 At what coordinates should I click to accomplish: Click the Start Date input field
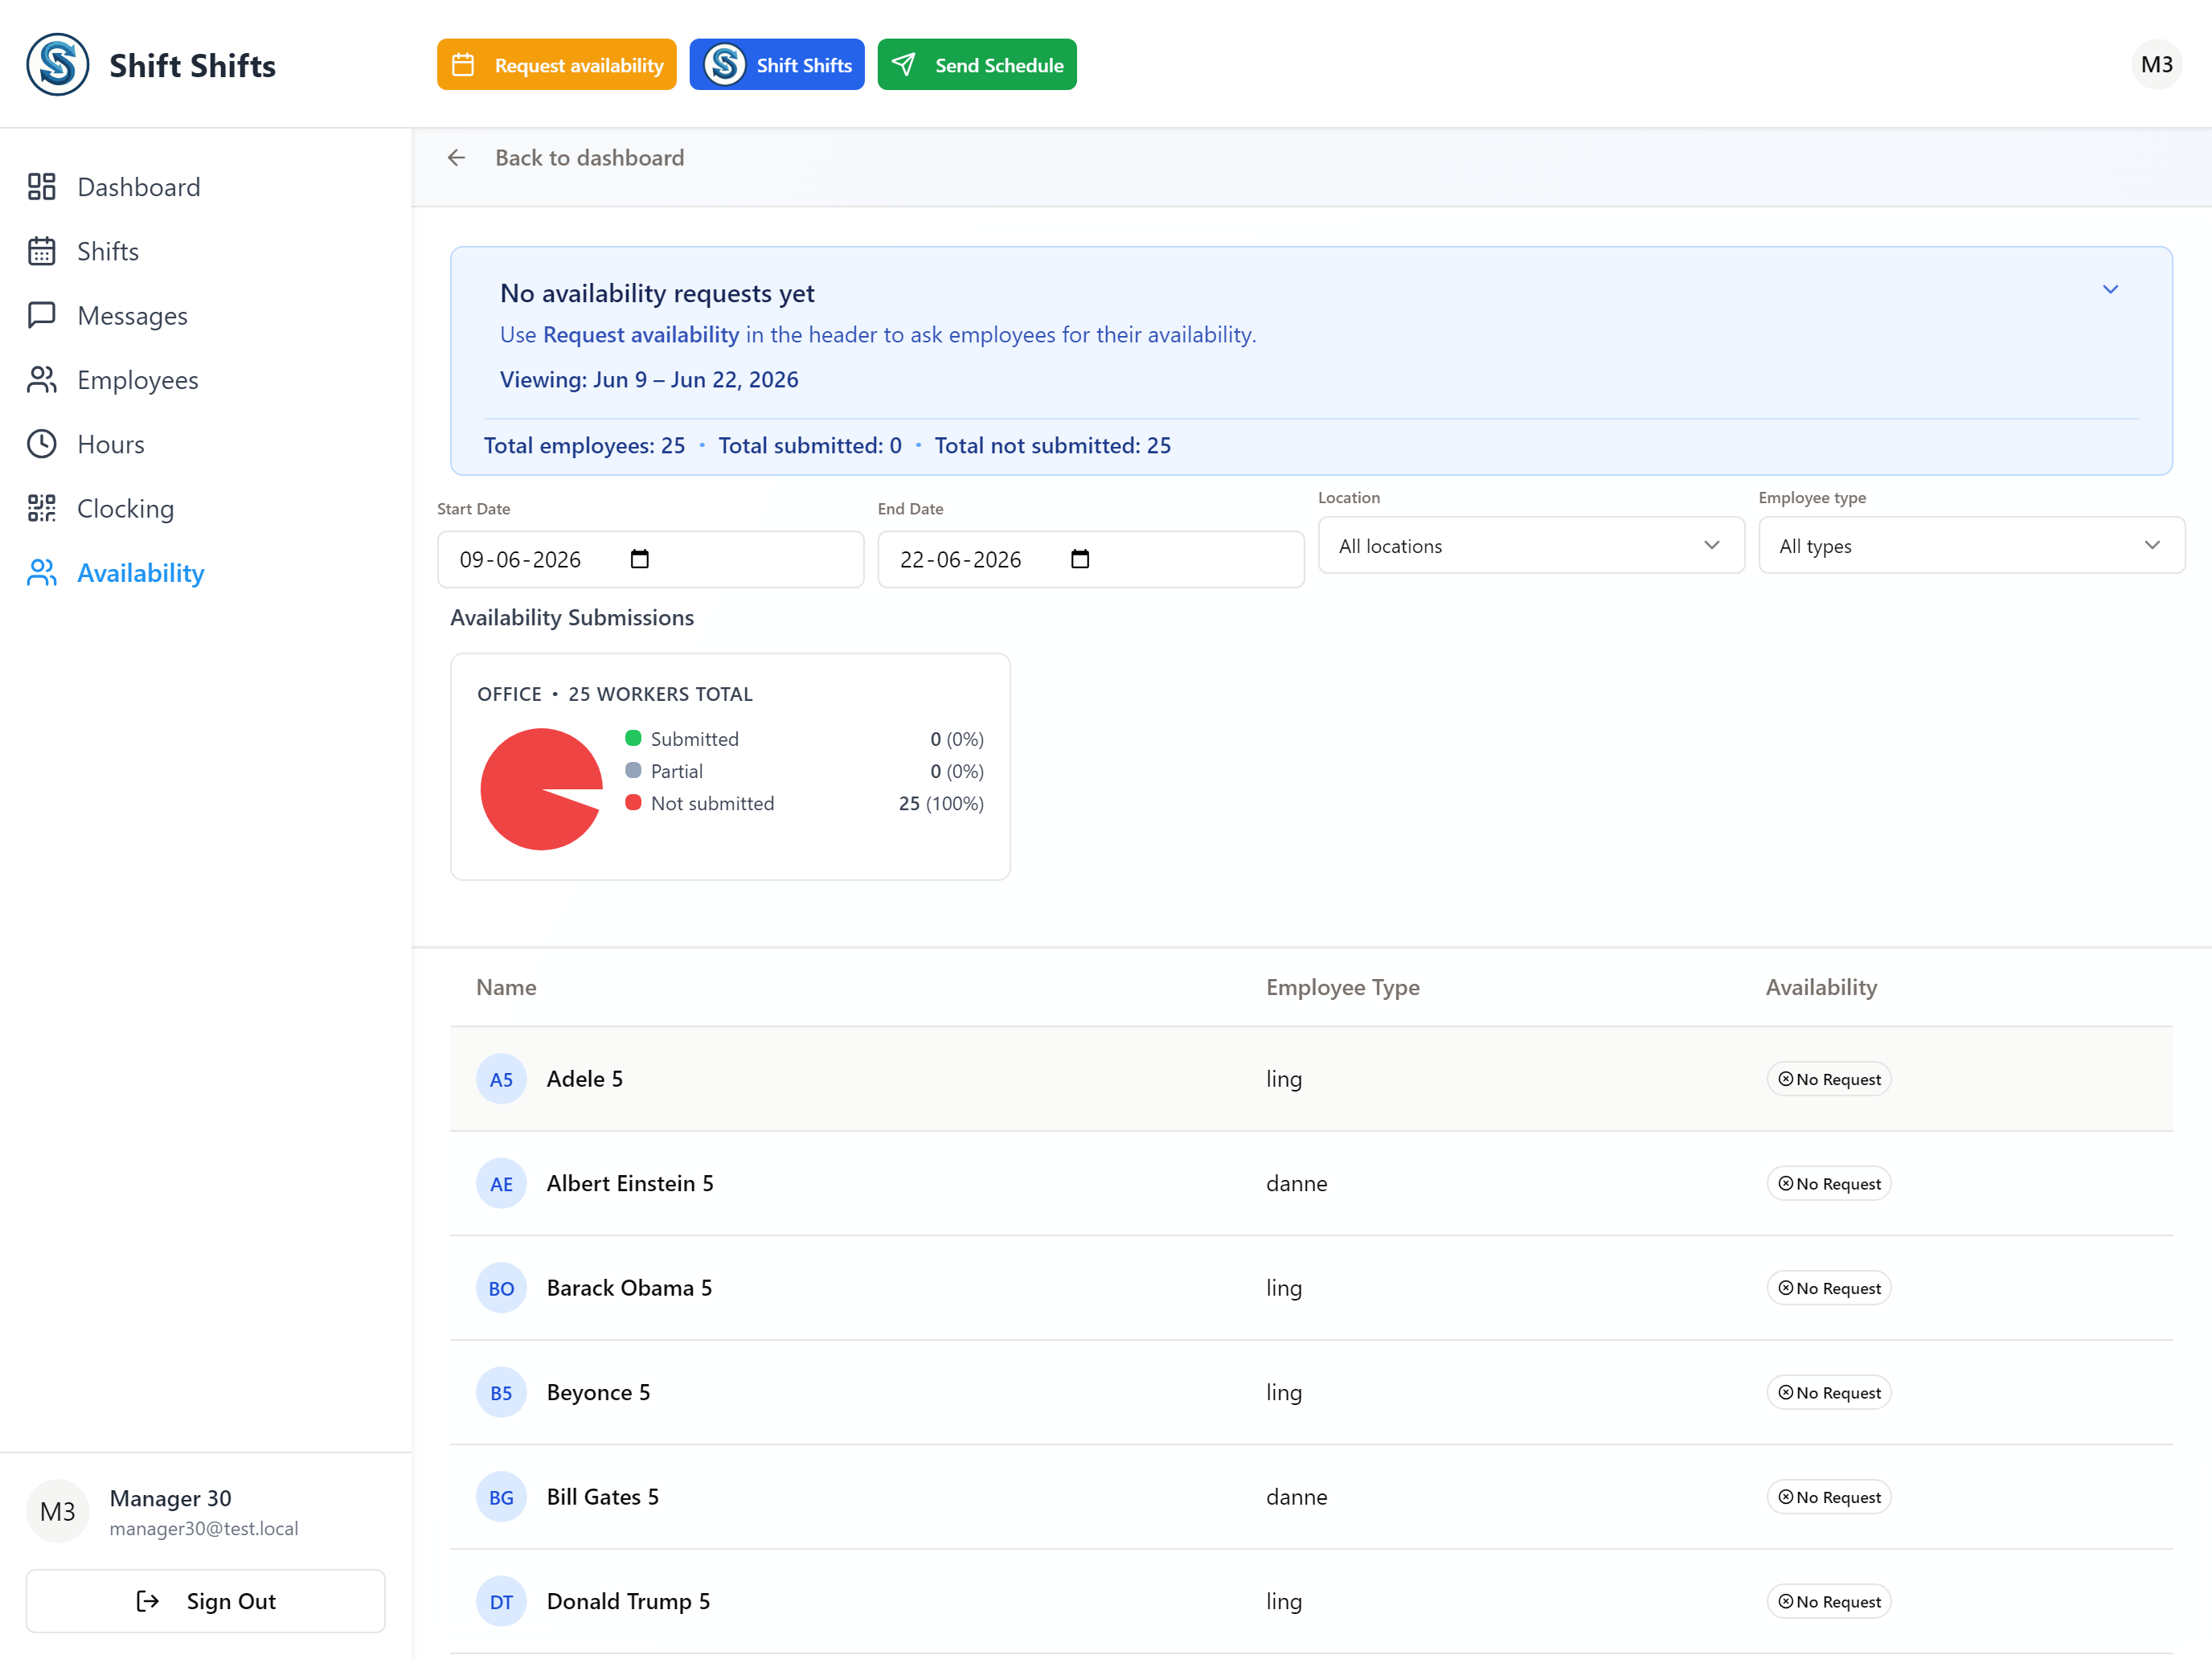coord(650,559)
